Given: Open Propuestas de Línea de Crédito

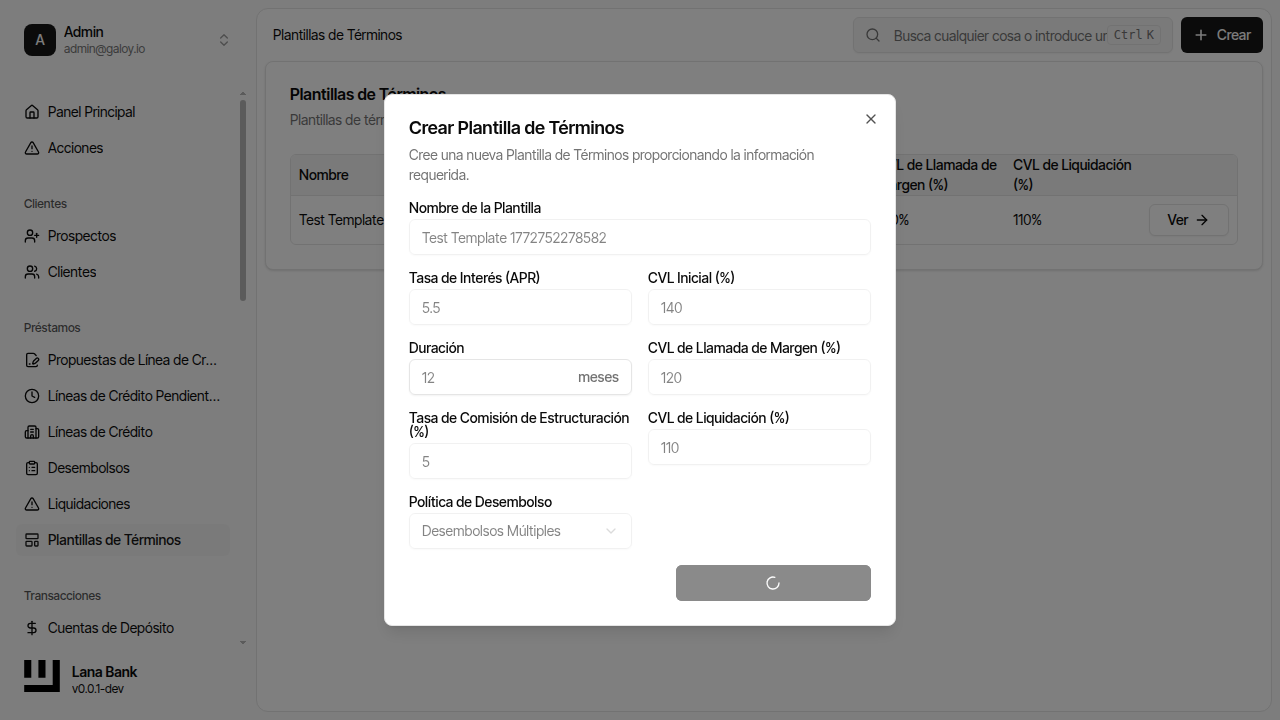Looking at the screenshot, I should pyautogui.click(x=132, y=360).
